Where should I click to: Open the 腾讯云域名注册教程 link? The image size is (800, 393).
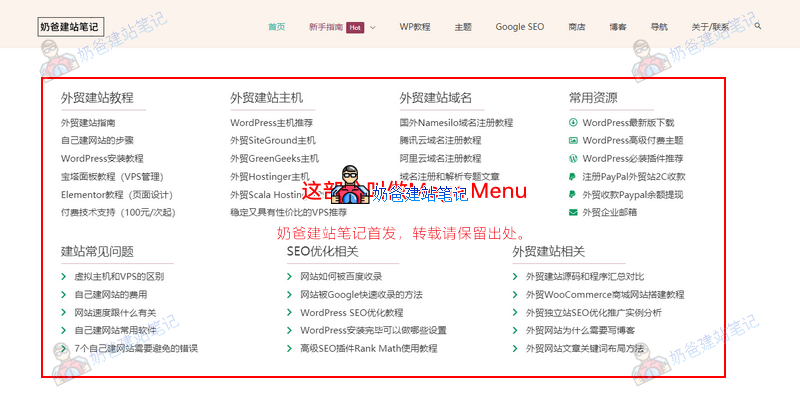[440, 140]
